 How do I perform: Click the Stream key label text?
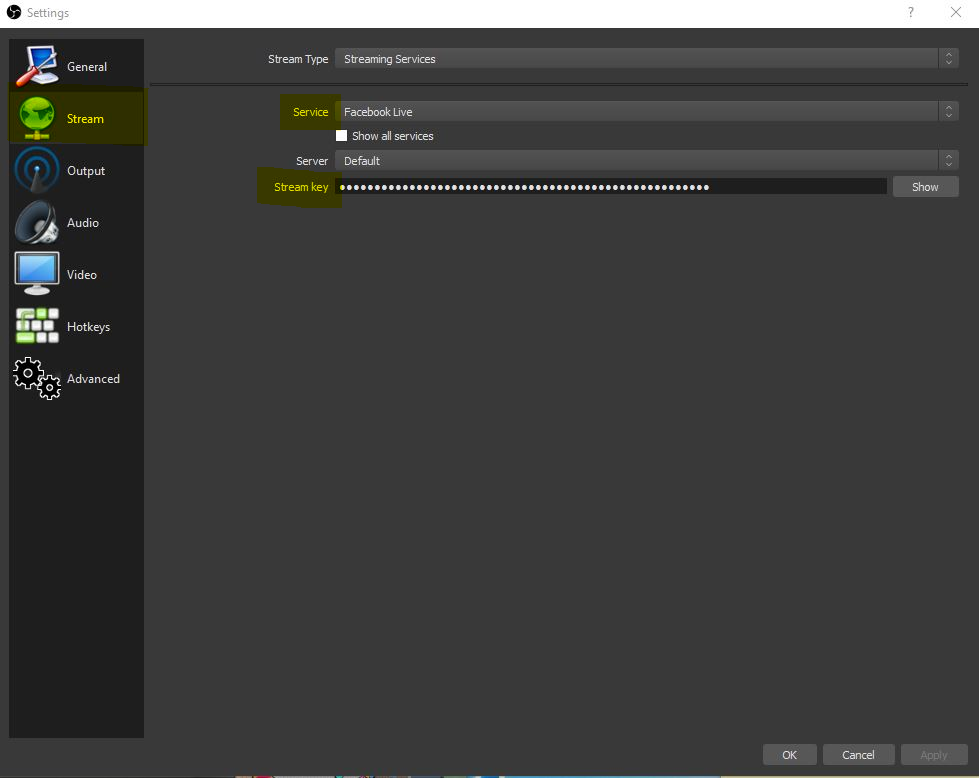(x=301, y=187)
